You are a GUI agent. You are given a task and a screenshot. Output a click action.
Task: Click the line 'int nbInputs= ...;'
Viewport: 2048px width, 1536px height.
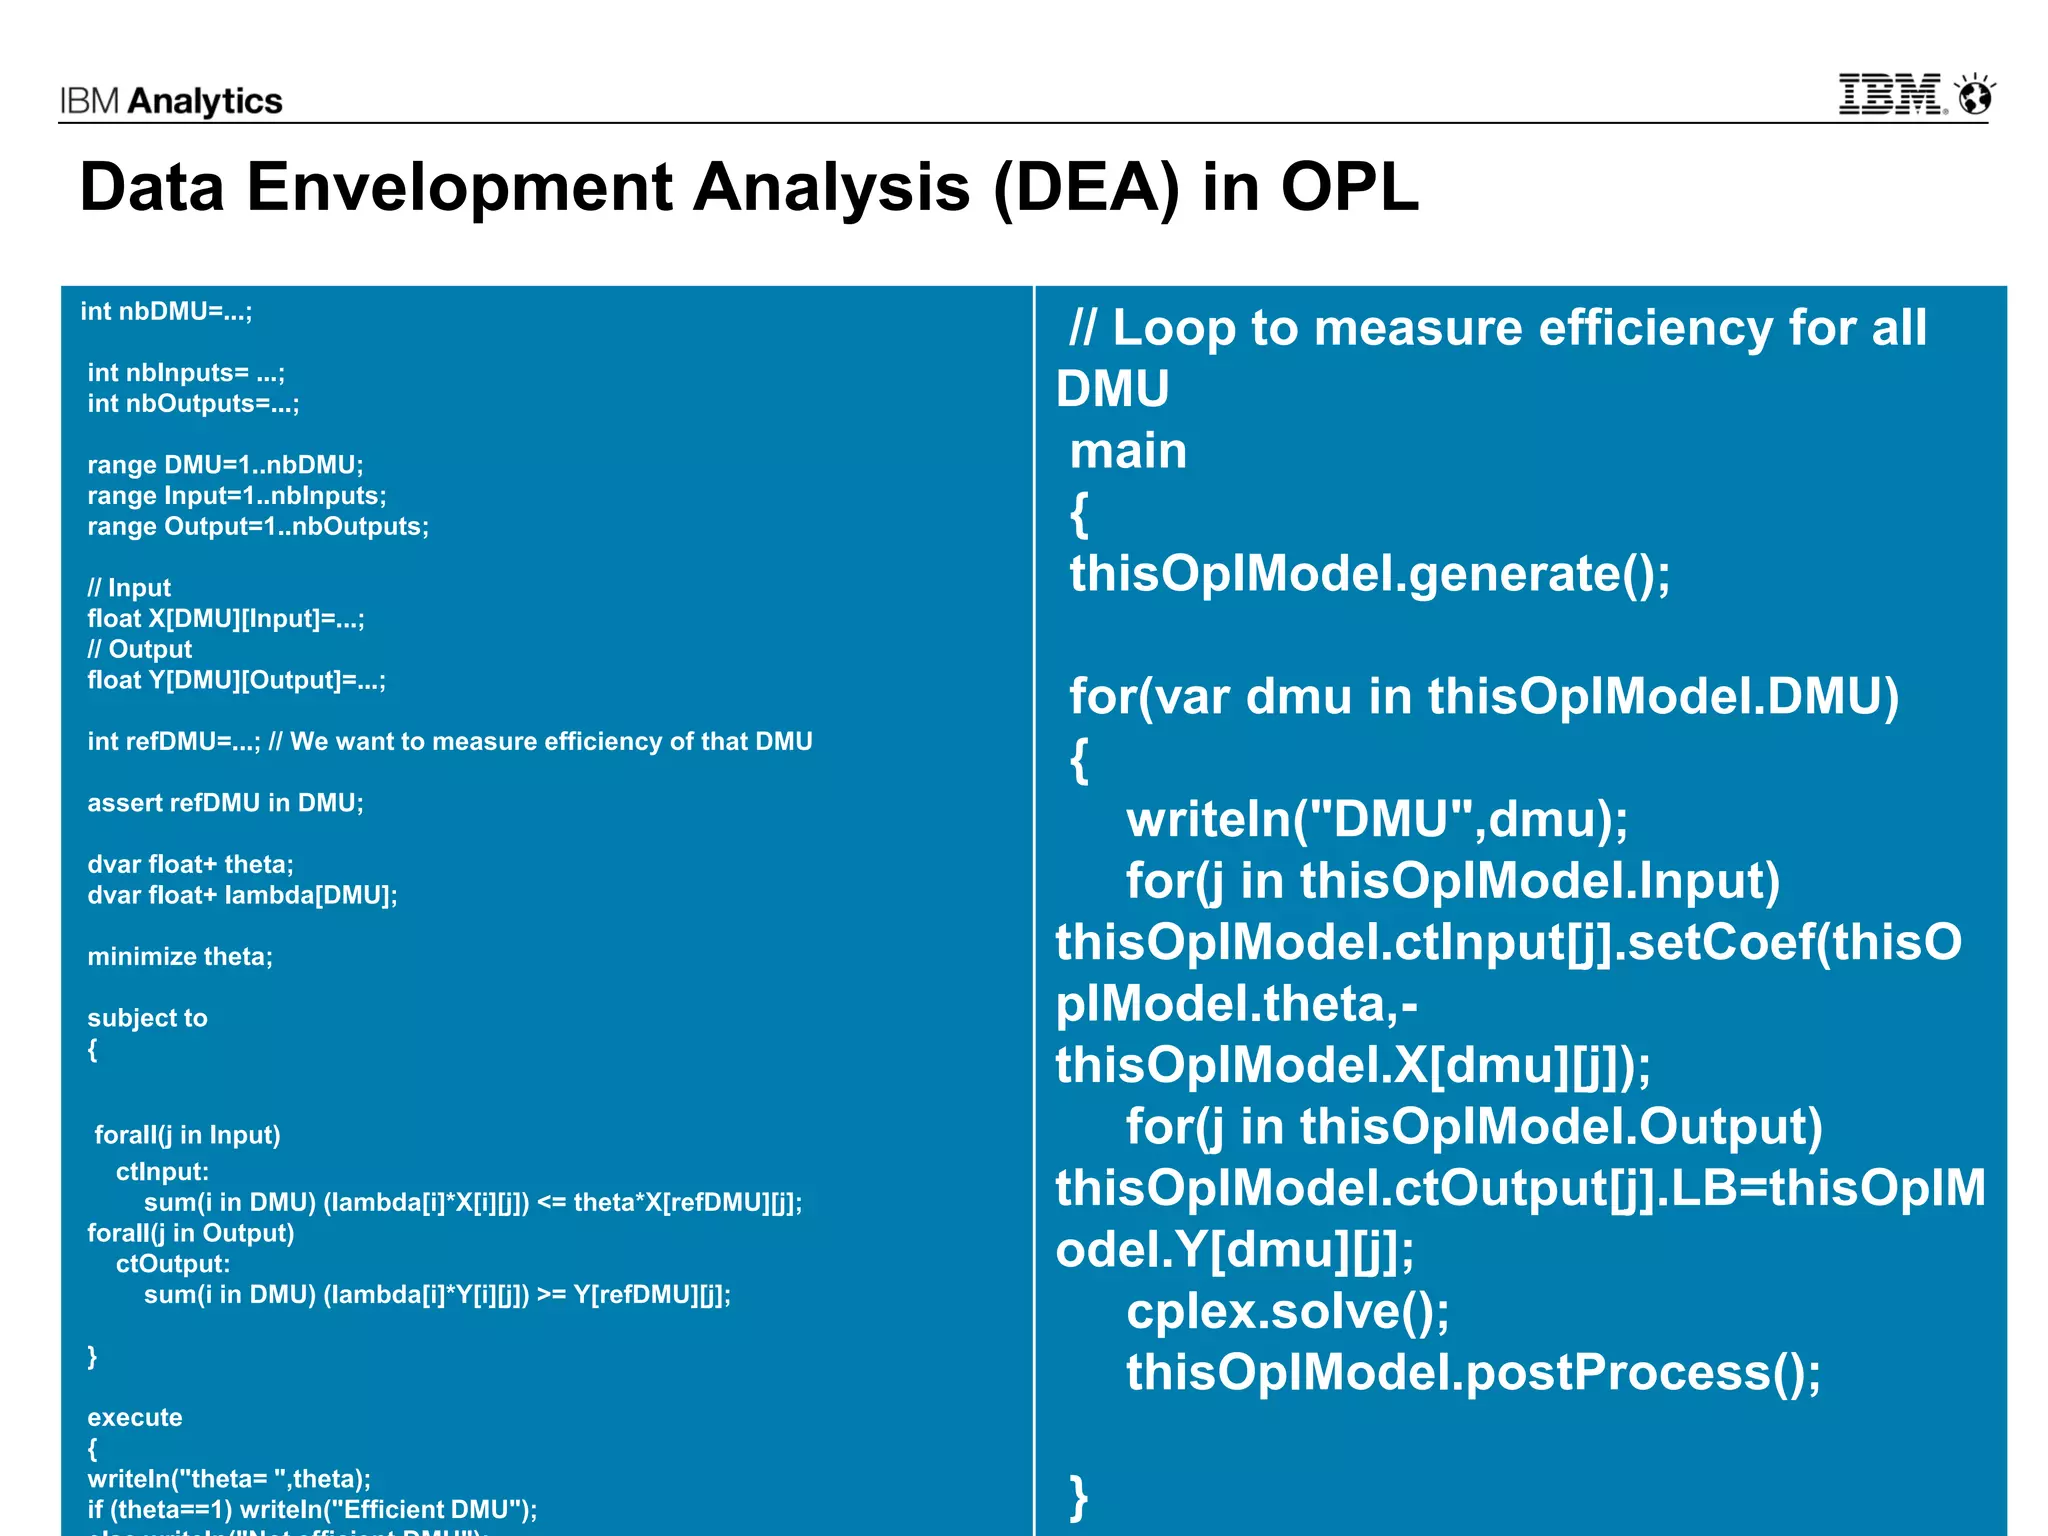click(186, 373)
